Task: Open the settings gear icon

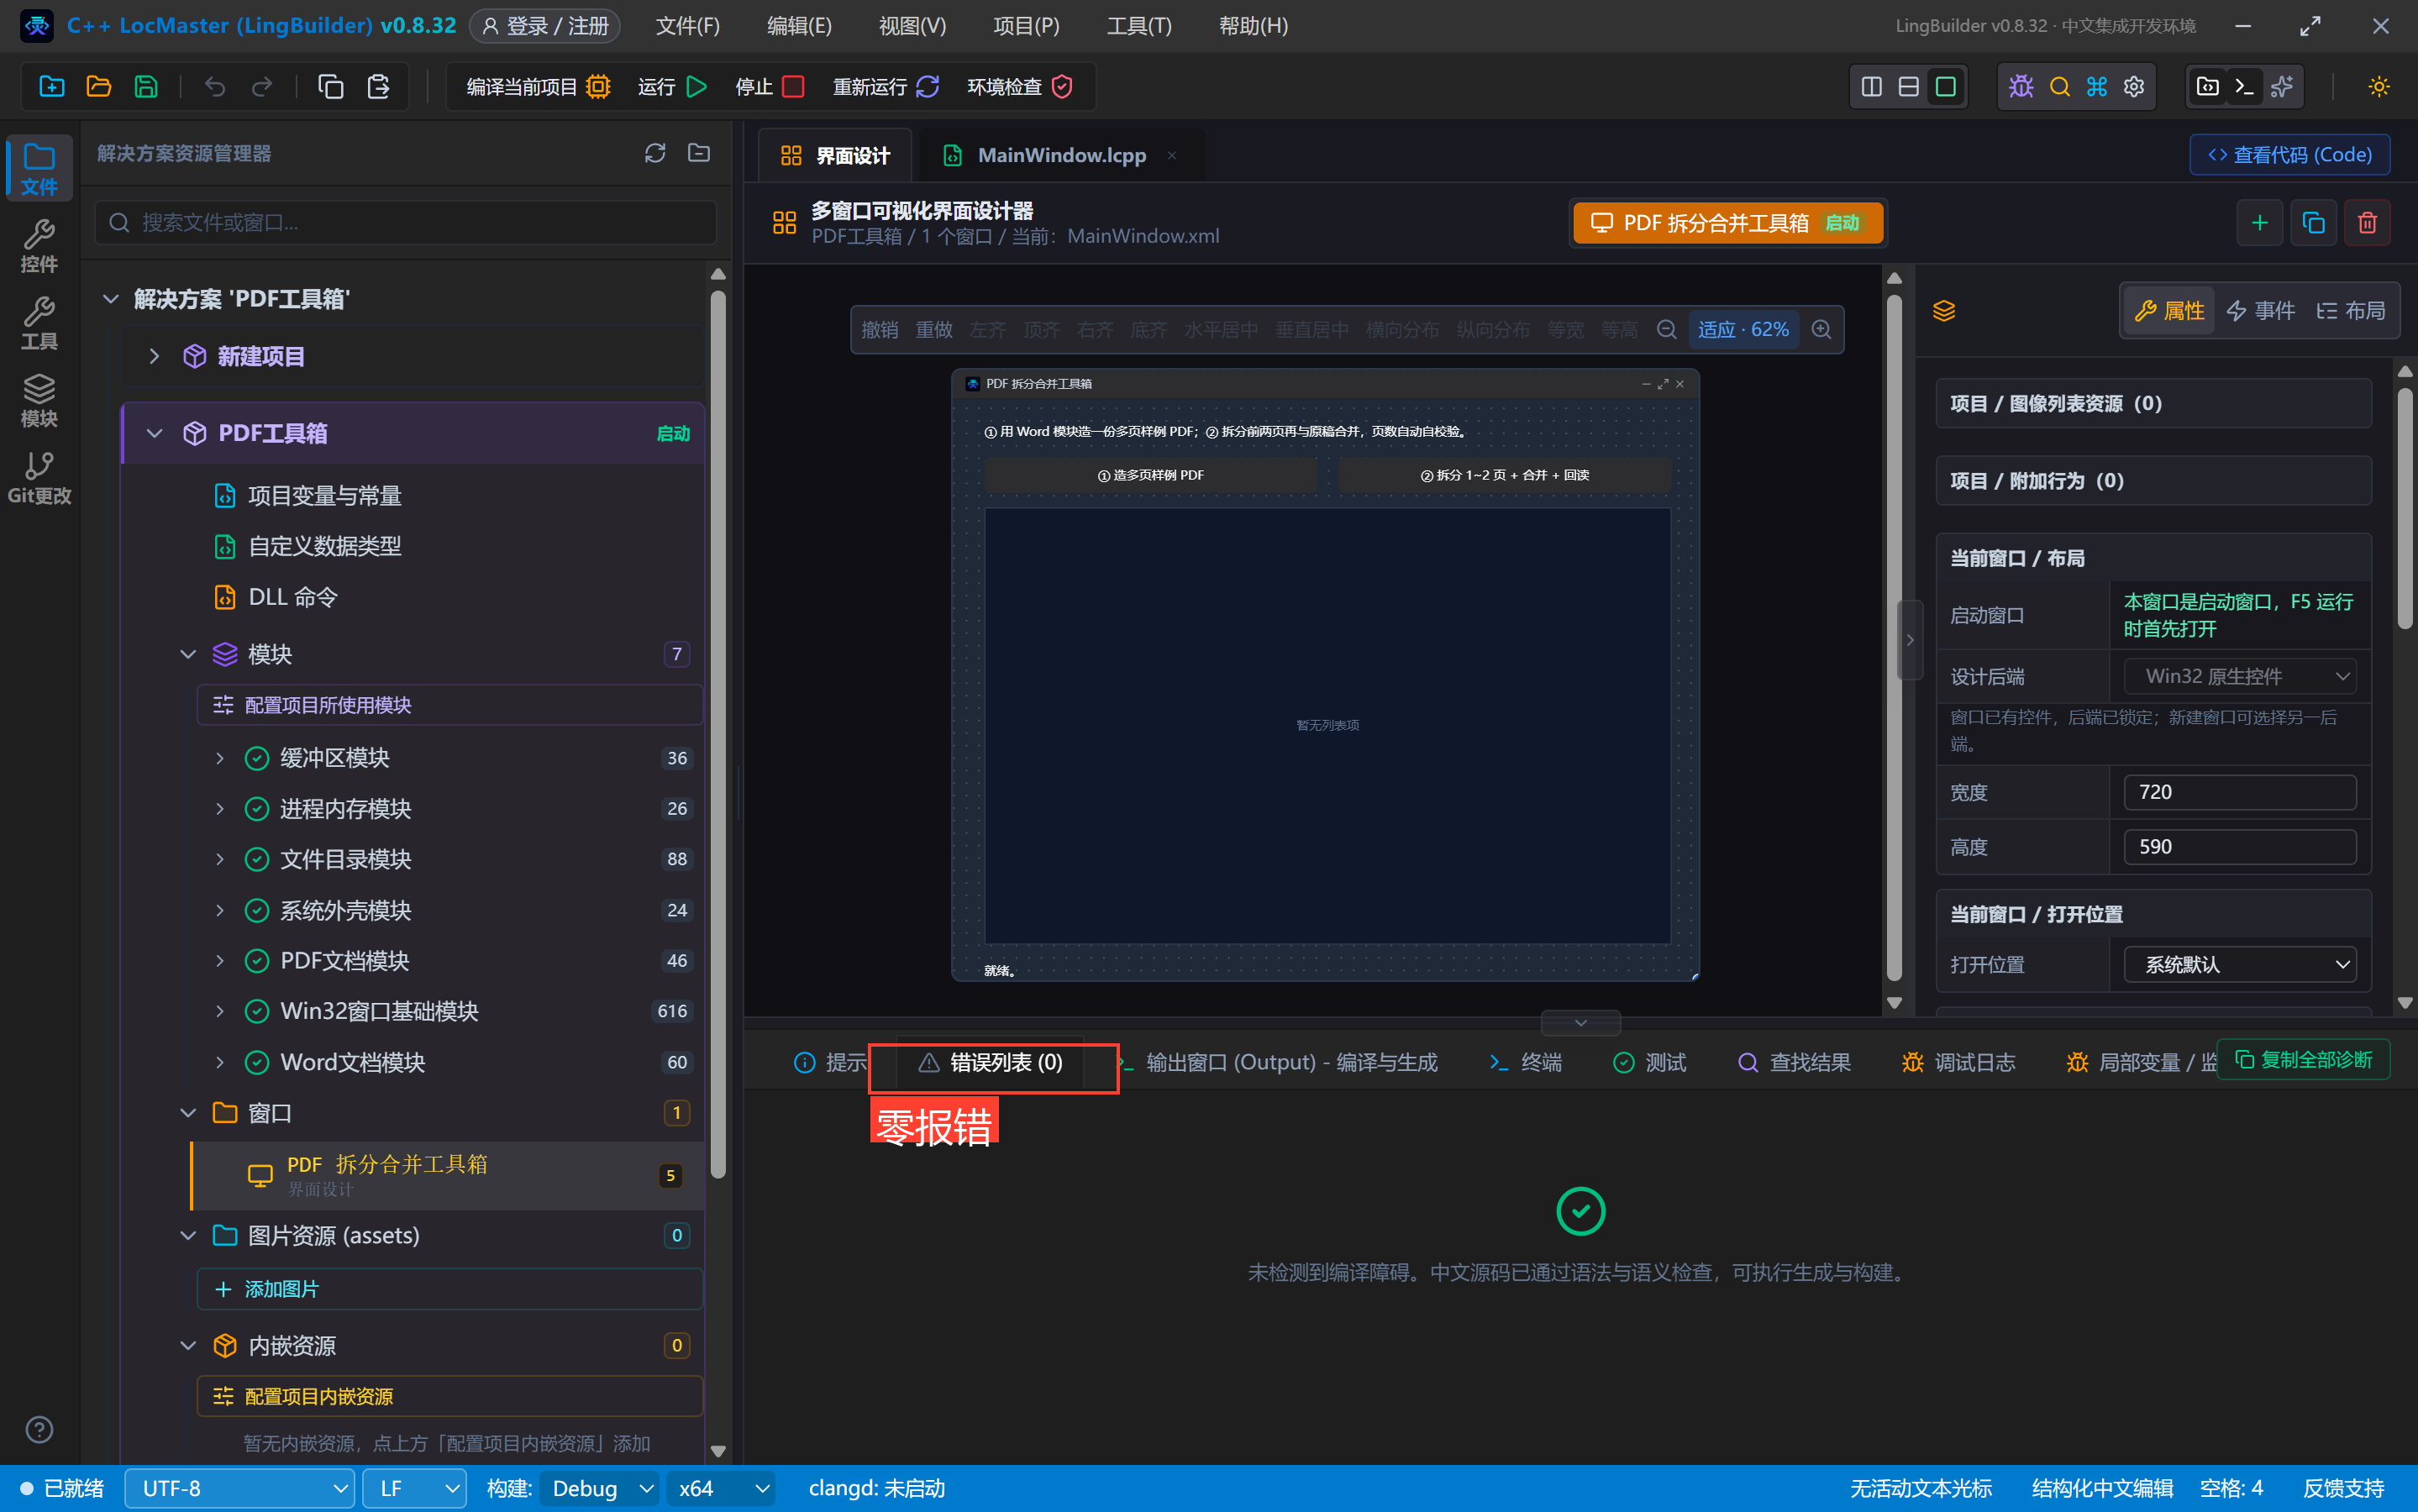Action: point(2134,87)
